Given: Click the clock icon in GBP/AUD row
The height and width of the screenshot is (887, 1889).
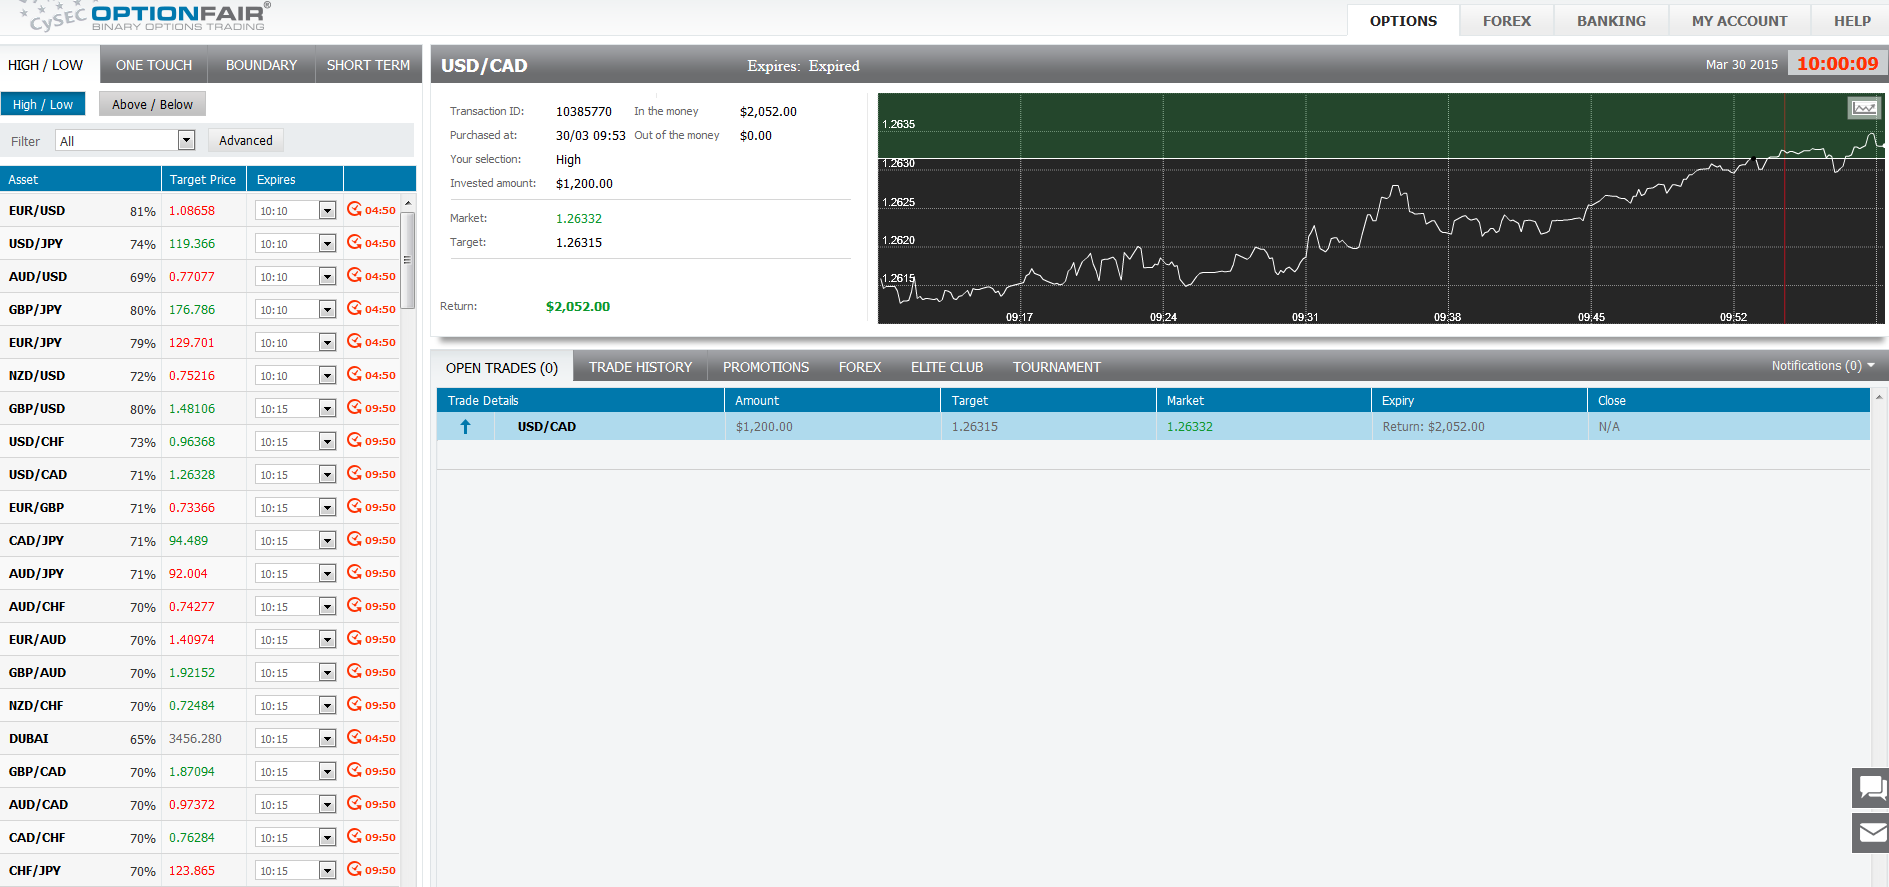Looking at the screenshot, I should pos(354,671).
